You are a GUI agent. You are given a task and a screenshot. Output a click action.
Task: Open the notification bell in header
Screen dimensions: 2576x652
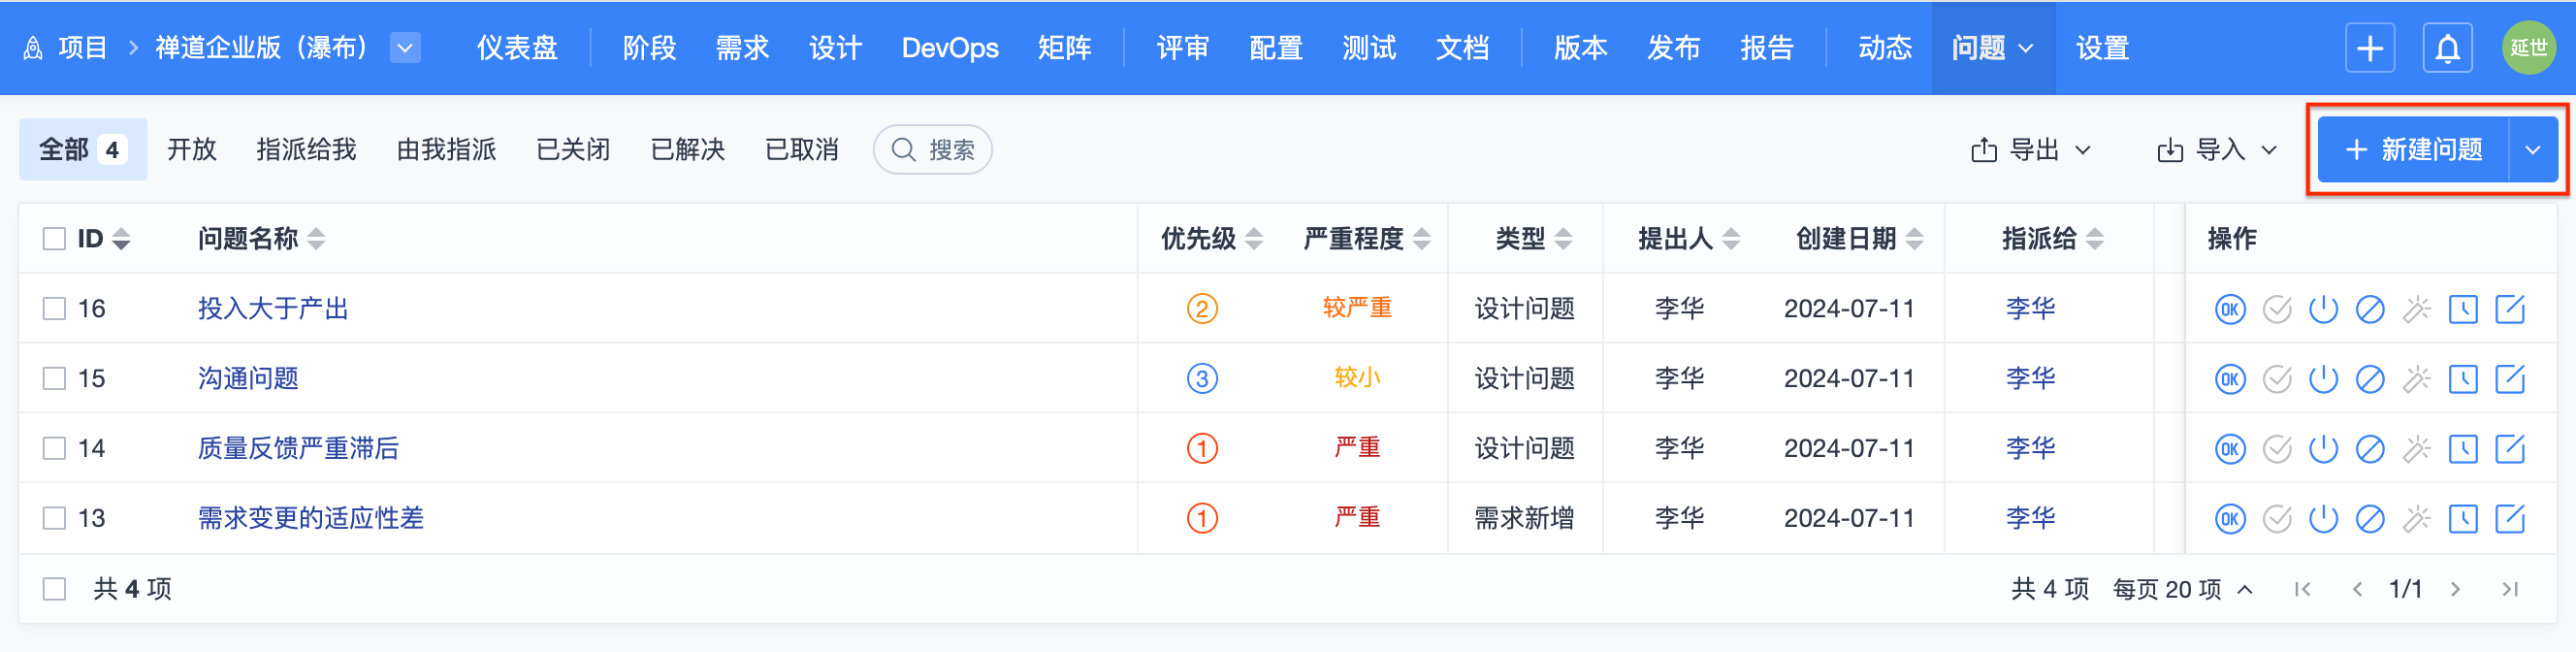pos(2447,48)
